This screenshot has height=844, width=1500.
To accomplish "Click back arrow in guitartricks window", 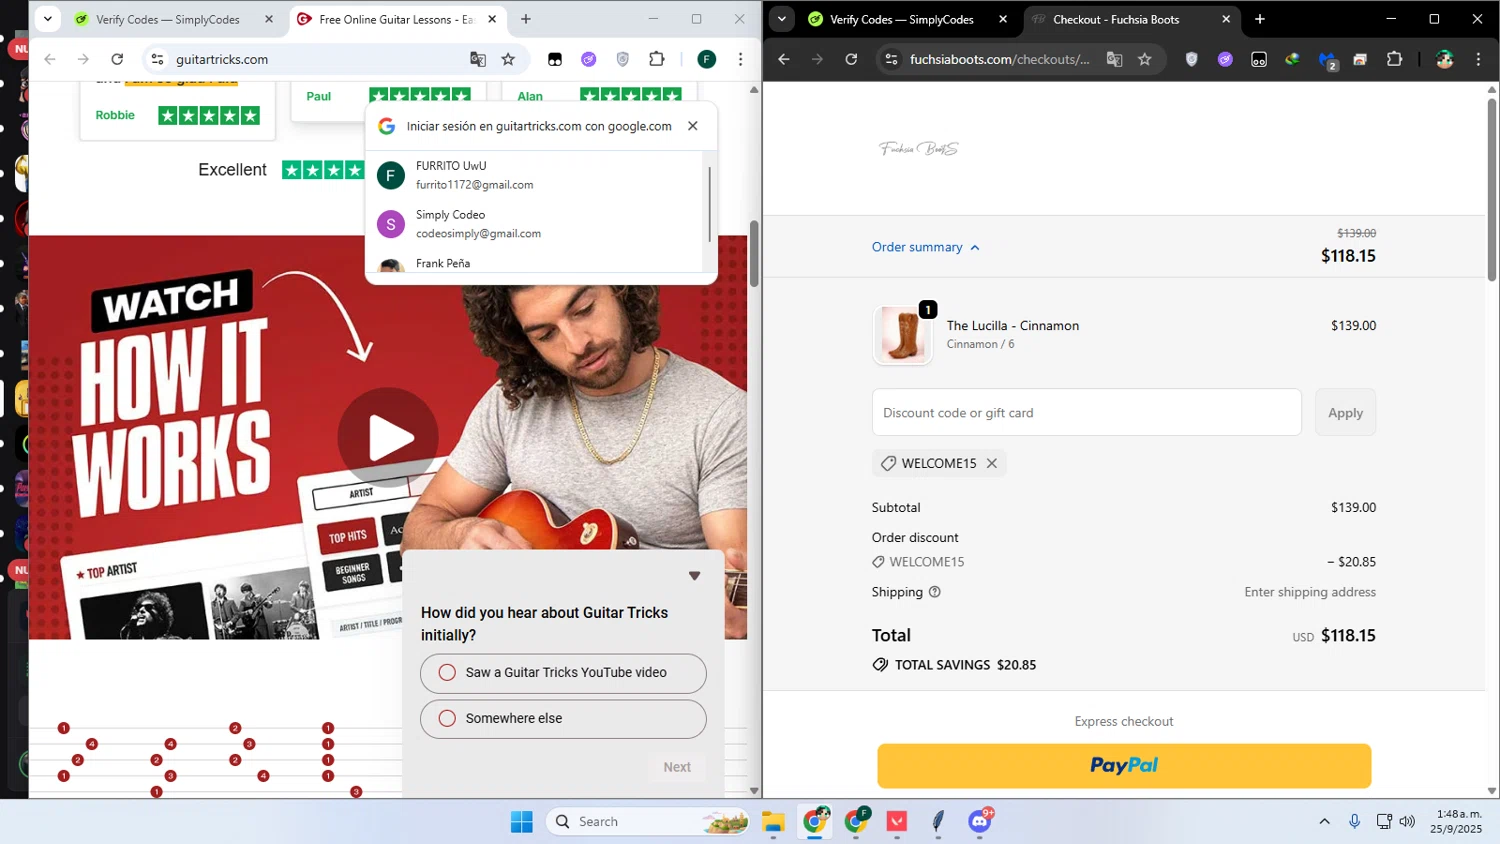I will point(50,59).
